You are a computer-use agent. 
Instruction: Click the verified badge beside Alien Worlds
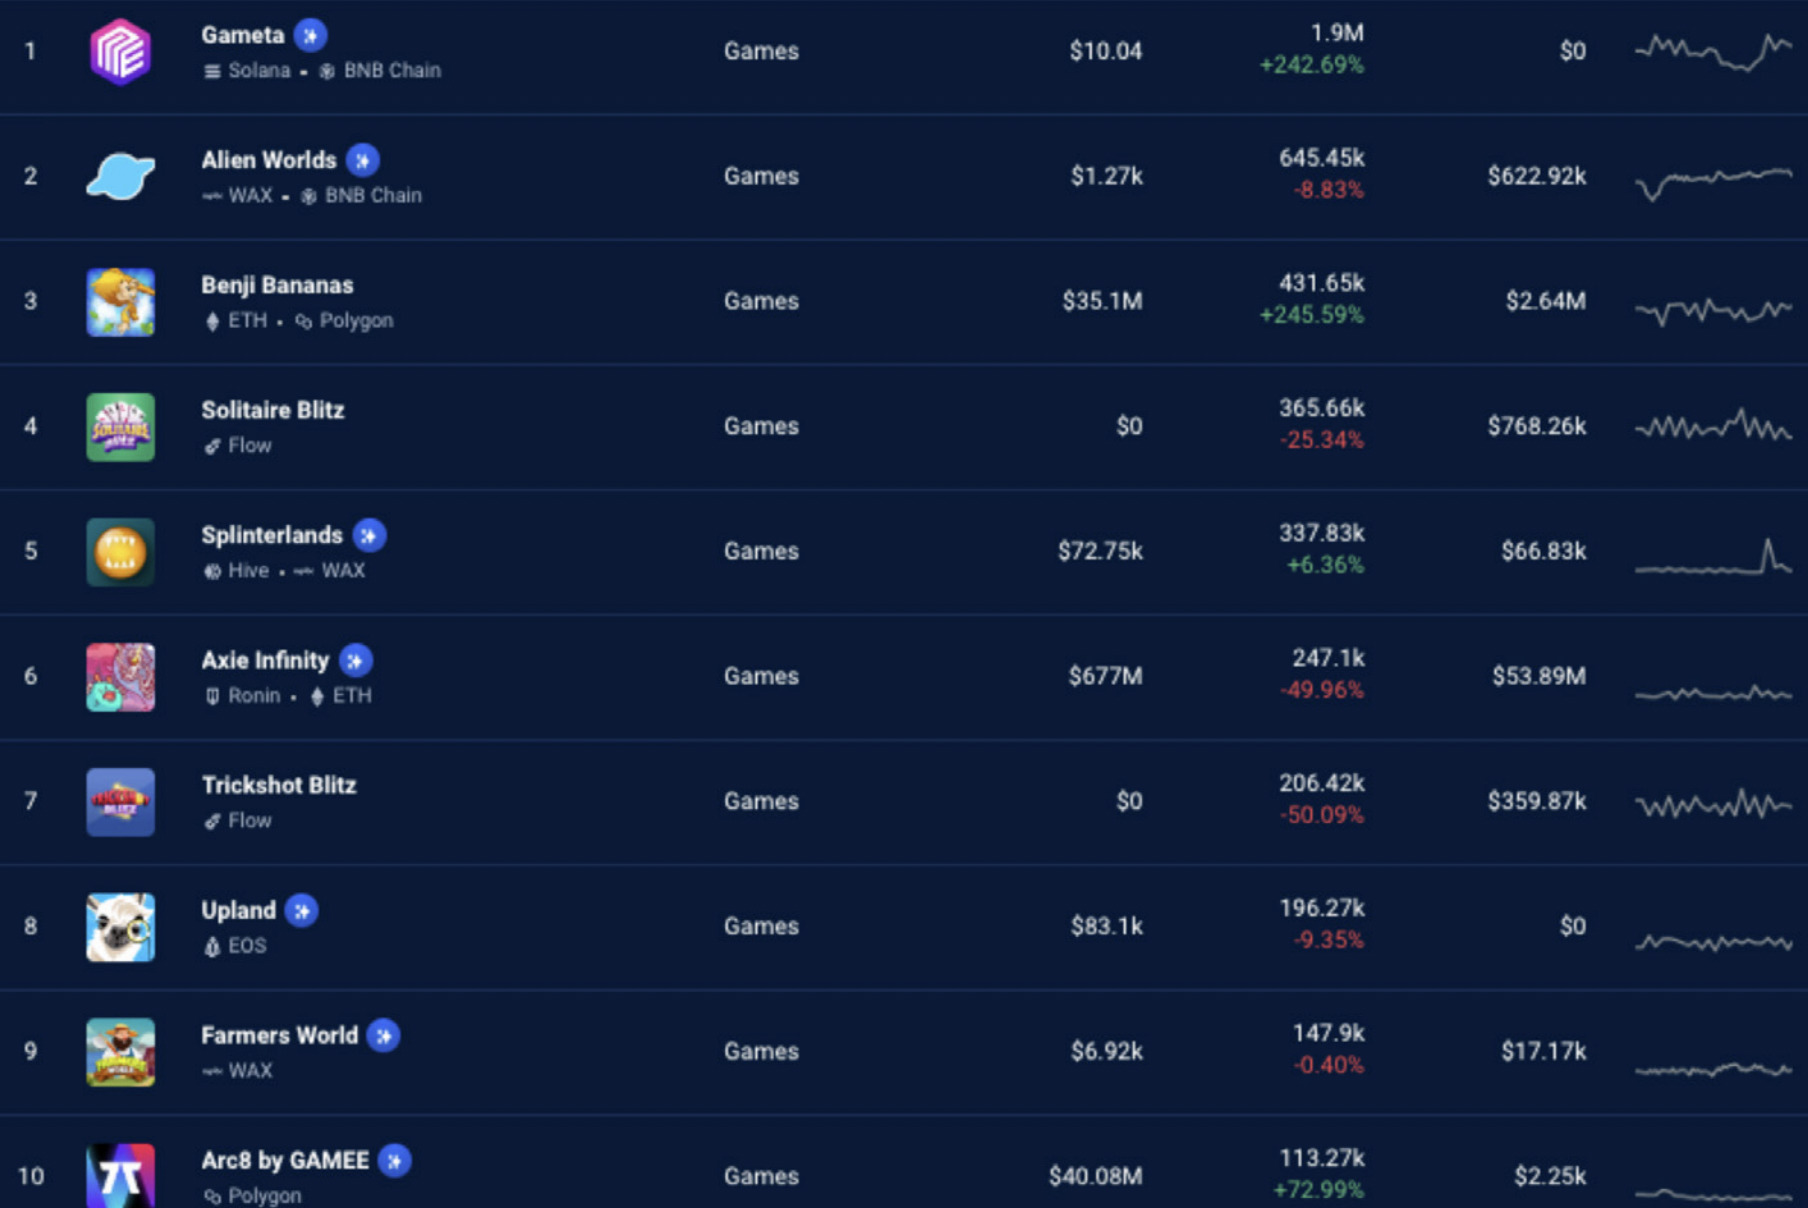363,161
